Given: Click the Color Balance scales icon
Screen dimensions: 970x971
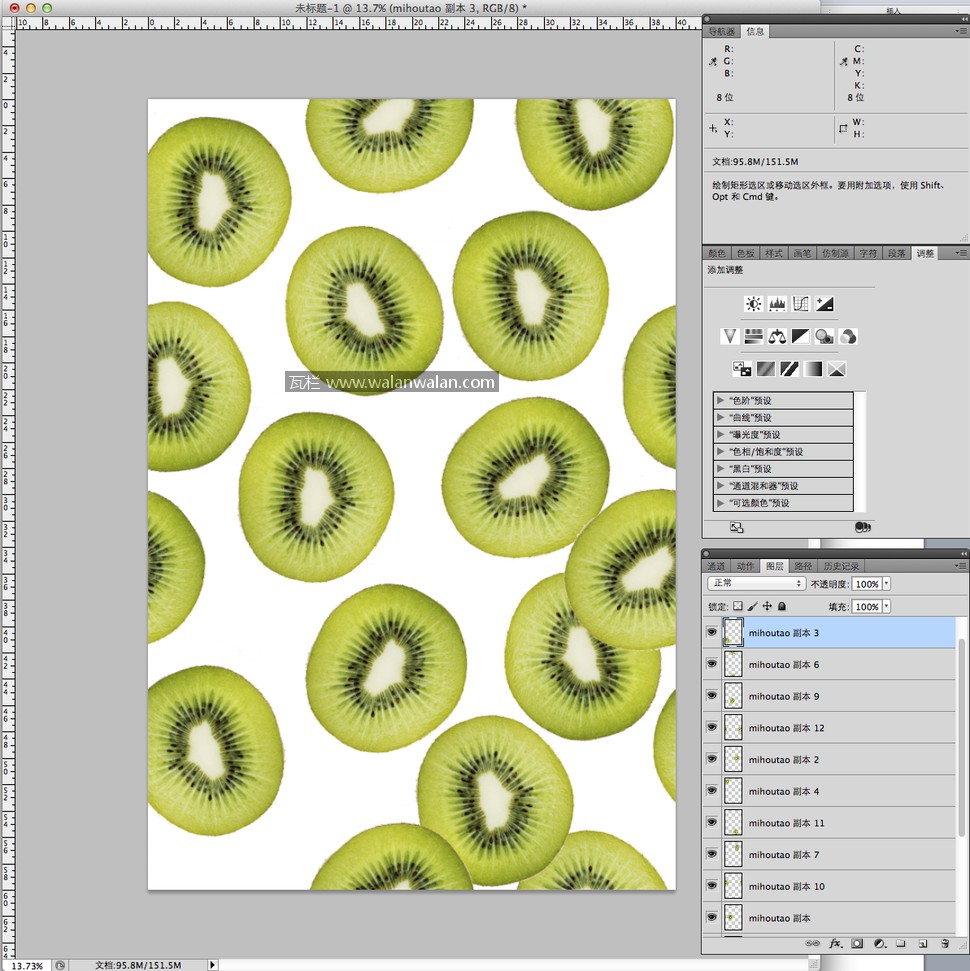Looking at the screenshot, I should tap(777, 337).
